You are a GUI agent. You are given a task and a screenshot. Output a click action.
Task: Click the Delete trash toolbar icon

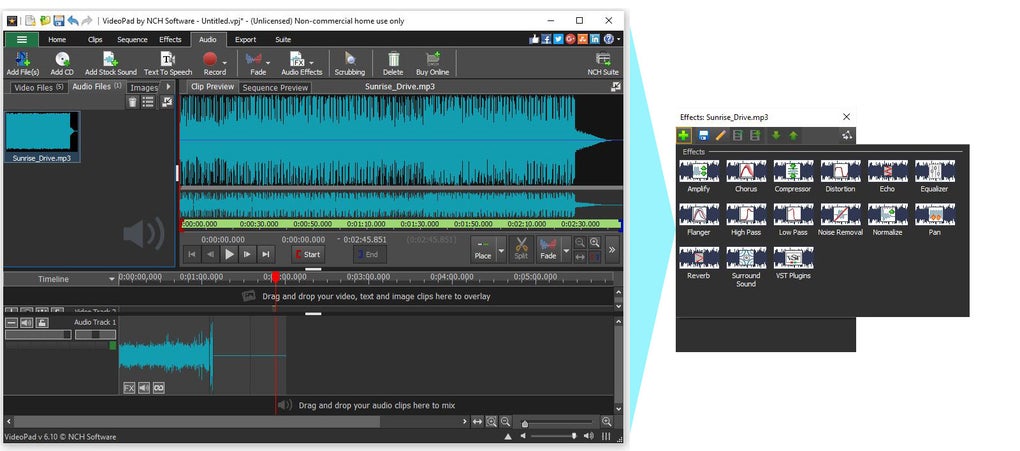coord(393,64)
